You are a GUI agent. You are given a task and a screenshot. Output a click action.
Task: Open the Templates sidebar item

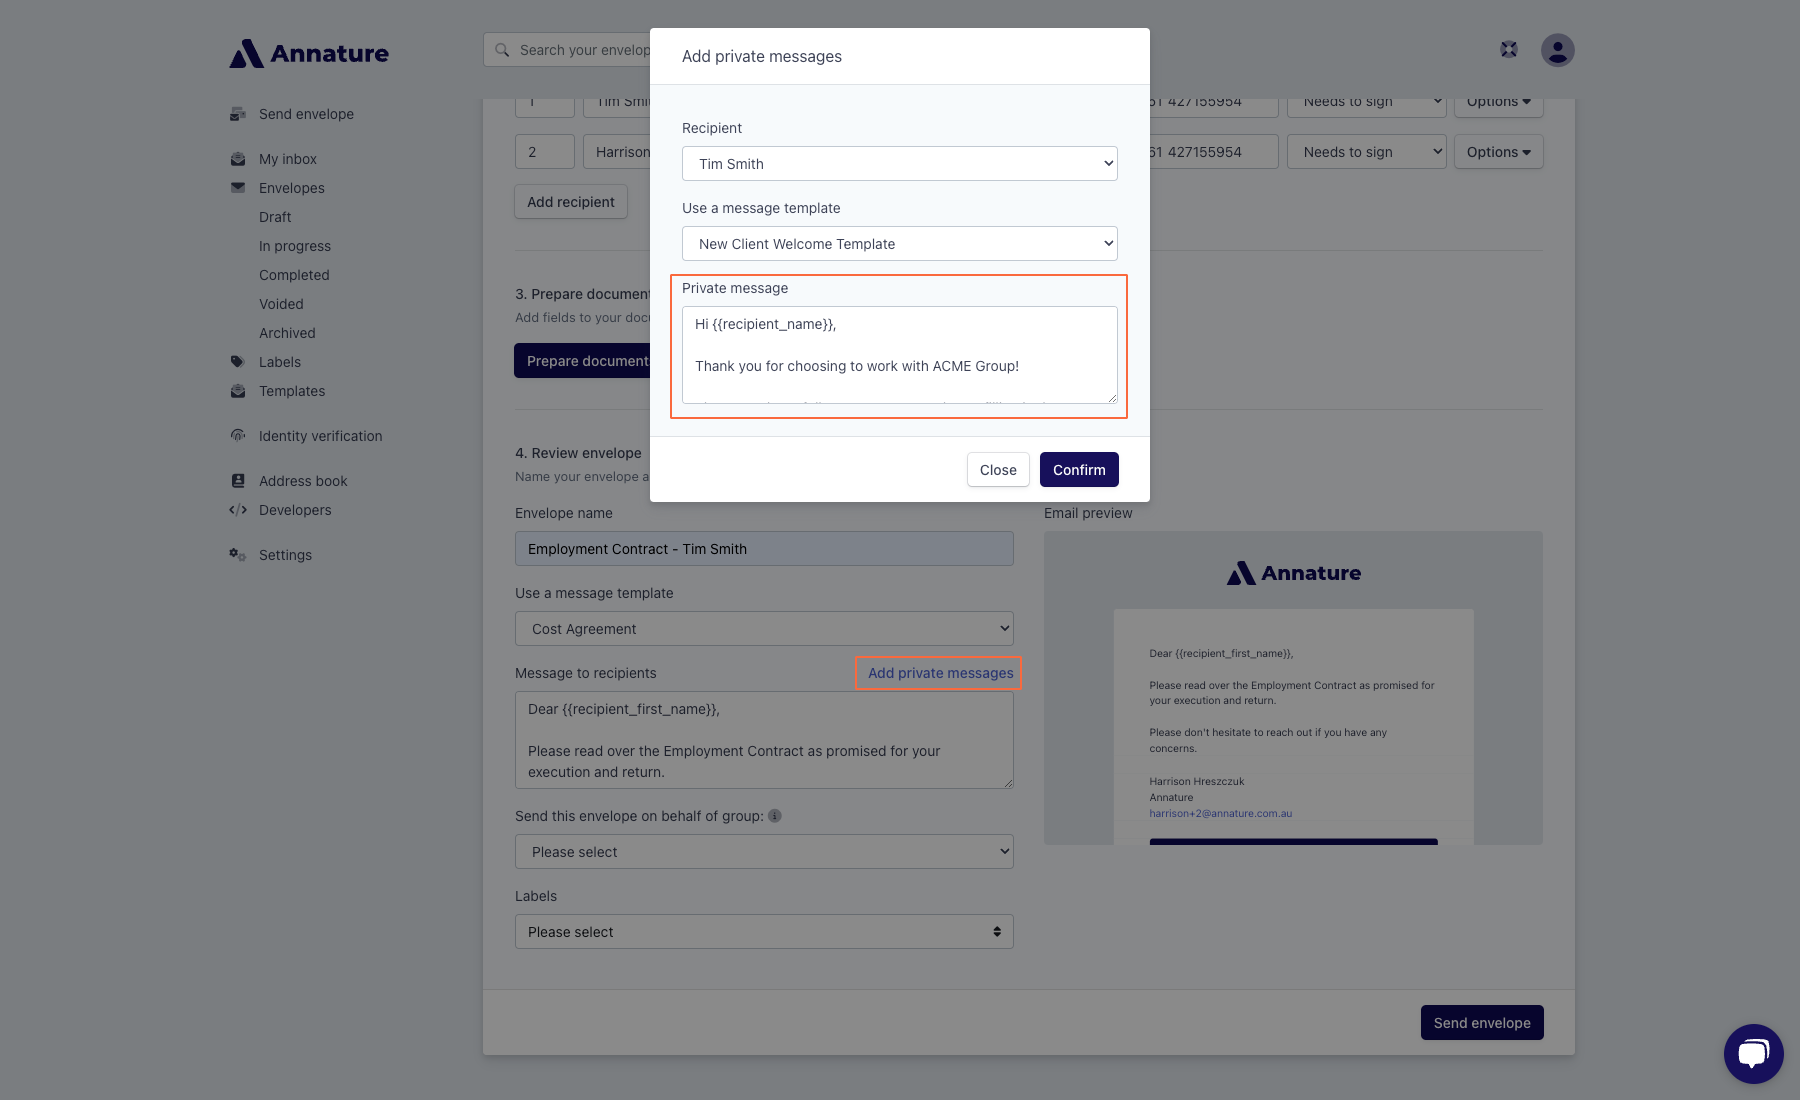pyautogui.click(x=292, y=391)
